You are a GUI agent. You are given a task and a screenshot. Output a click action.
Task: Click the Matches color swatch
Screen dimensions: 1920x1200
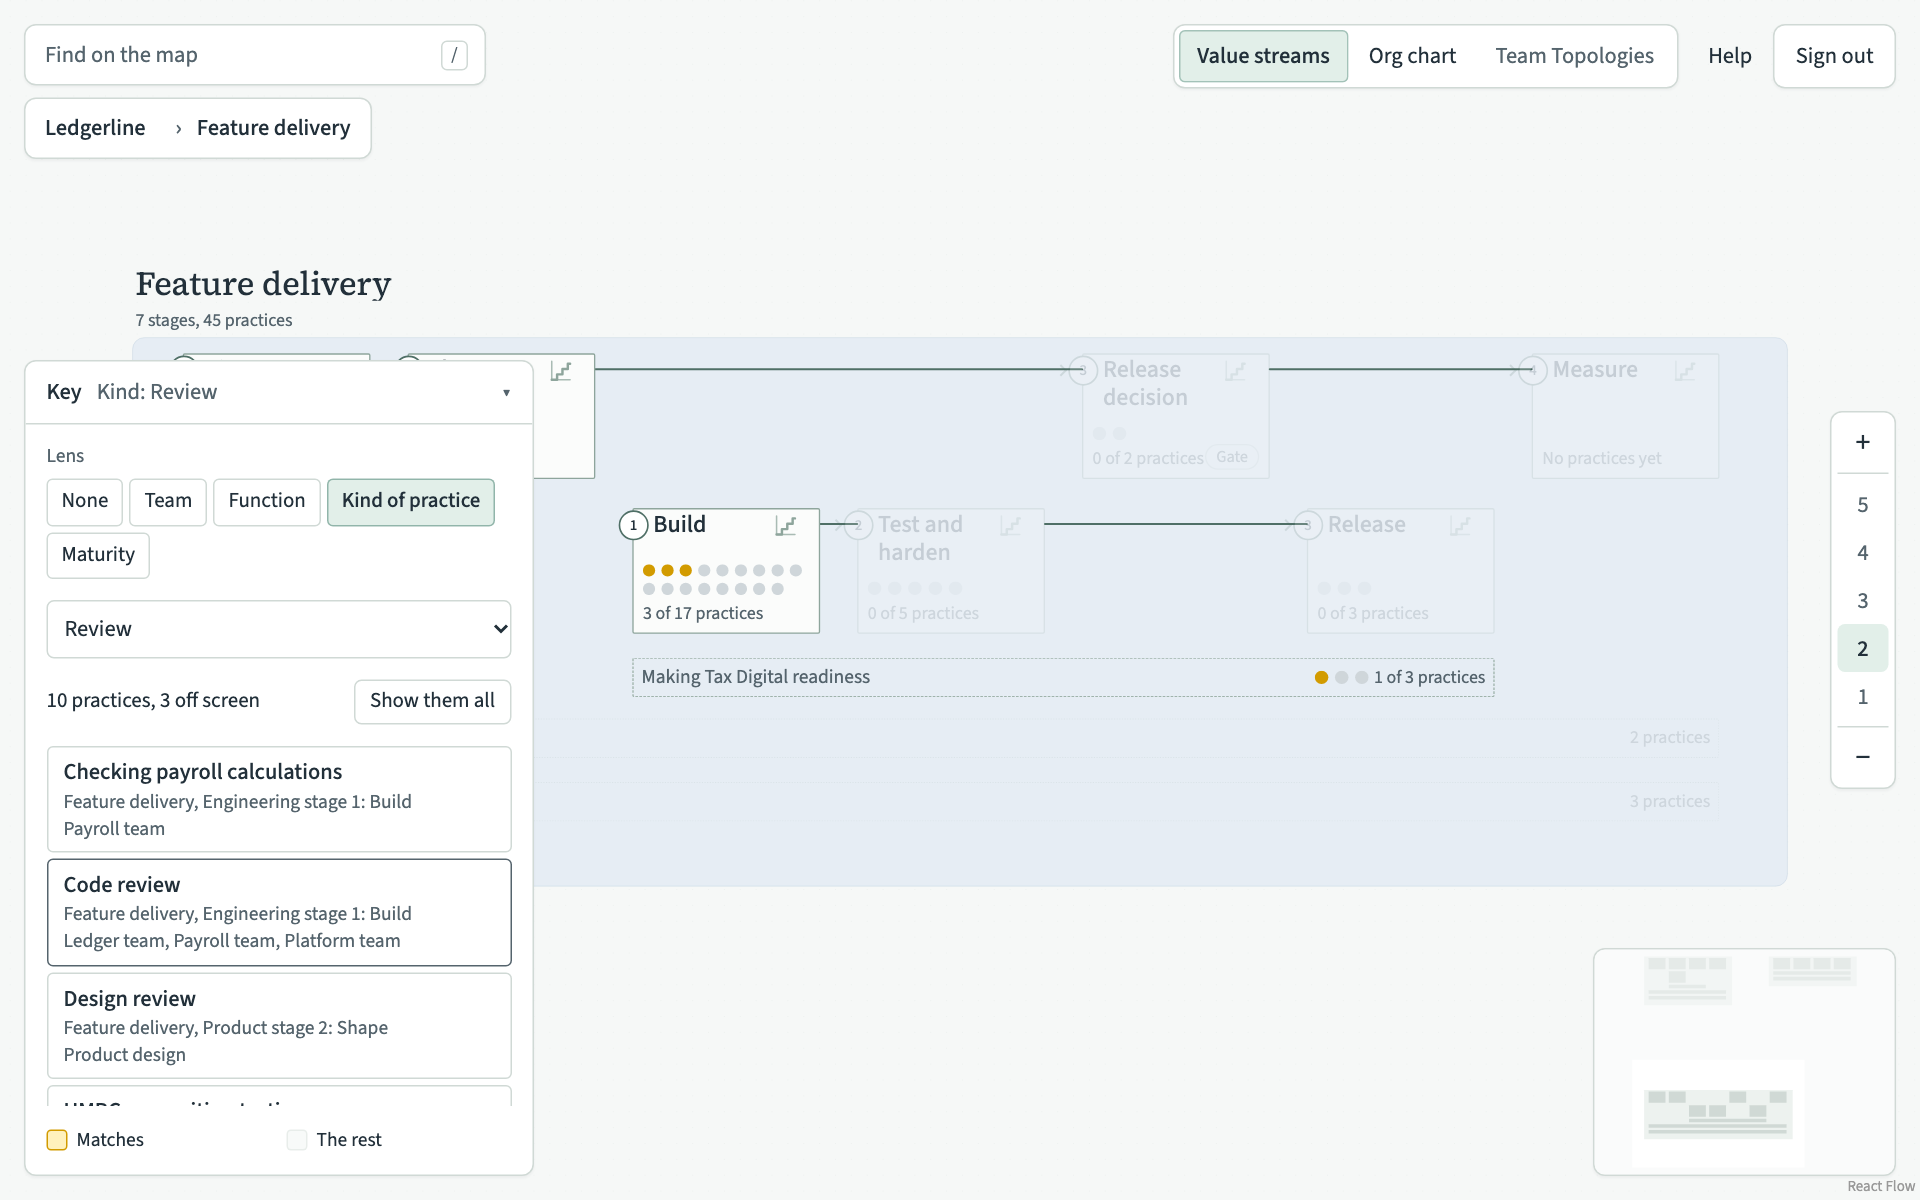[x=57, y=1140]
